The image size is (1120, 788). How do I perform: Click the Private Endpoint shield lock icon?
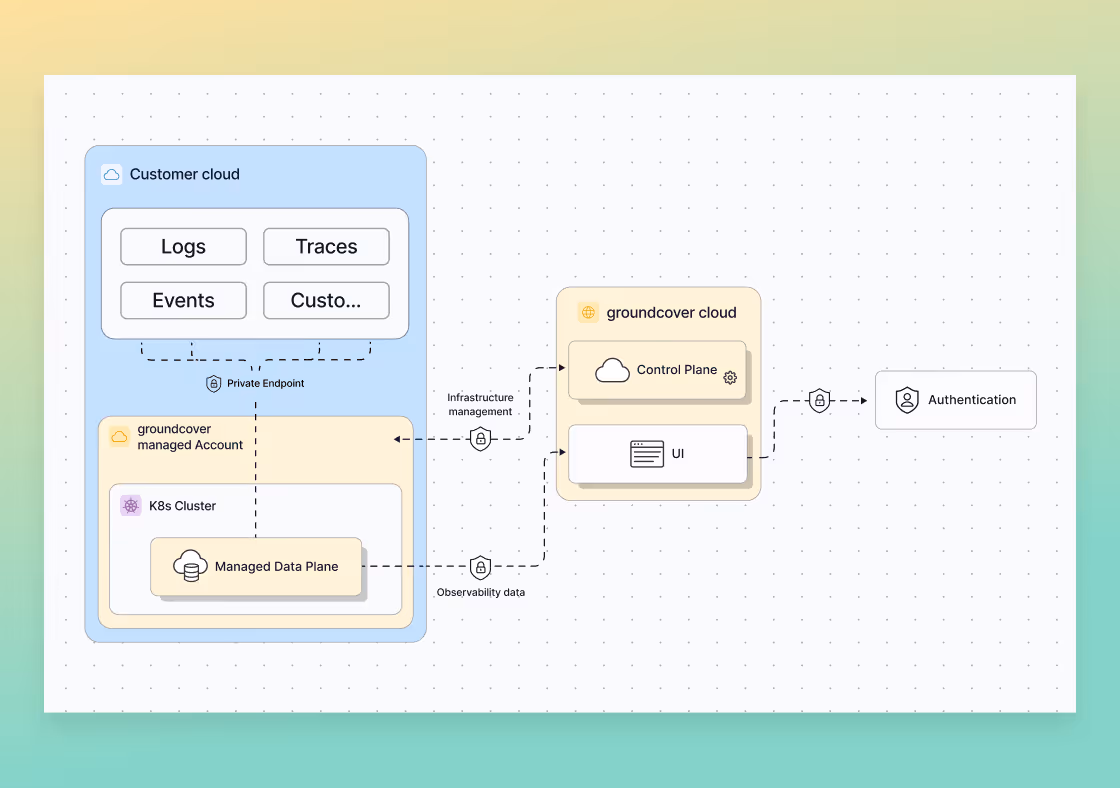click(214, 384)
